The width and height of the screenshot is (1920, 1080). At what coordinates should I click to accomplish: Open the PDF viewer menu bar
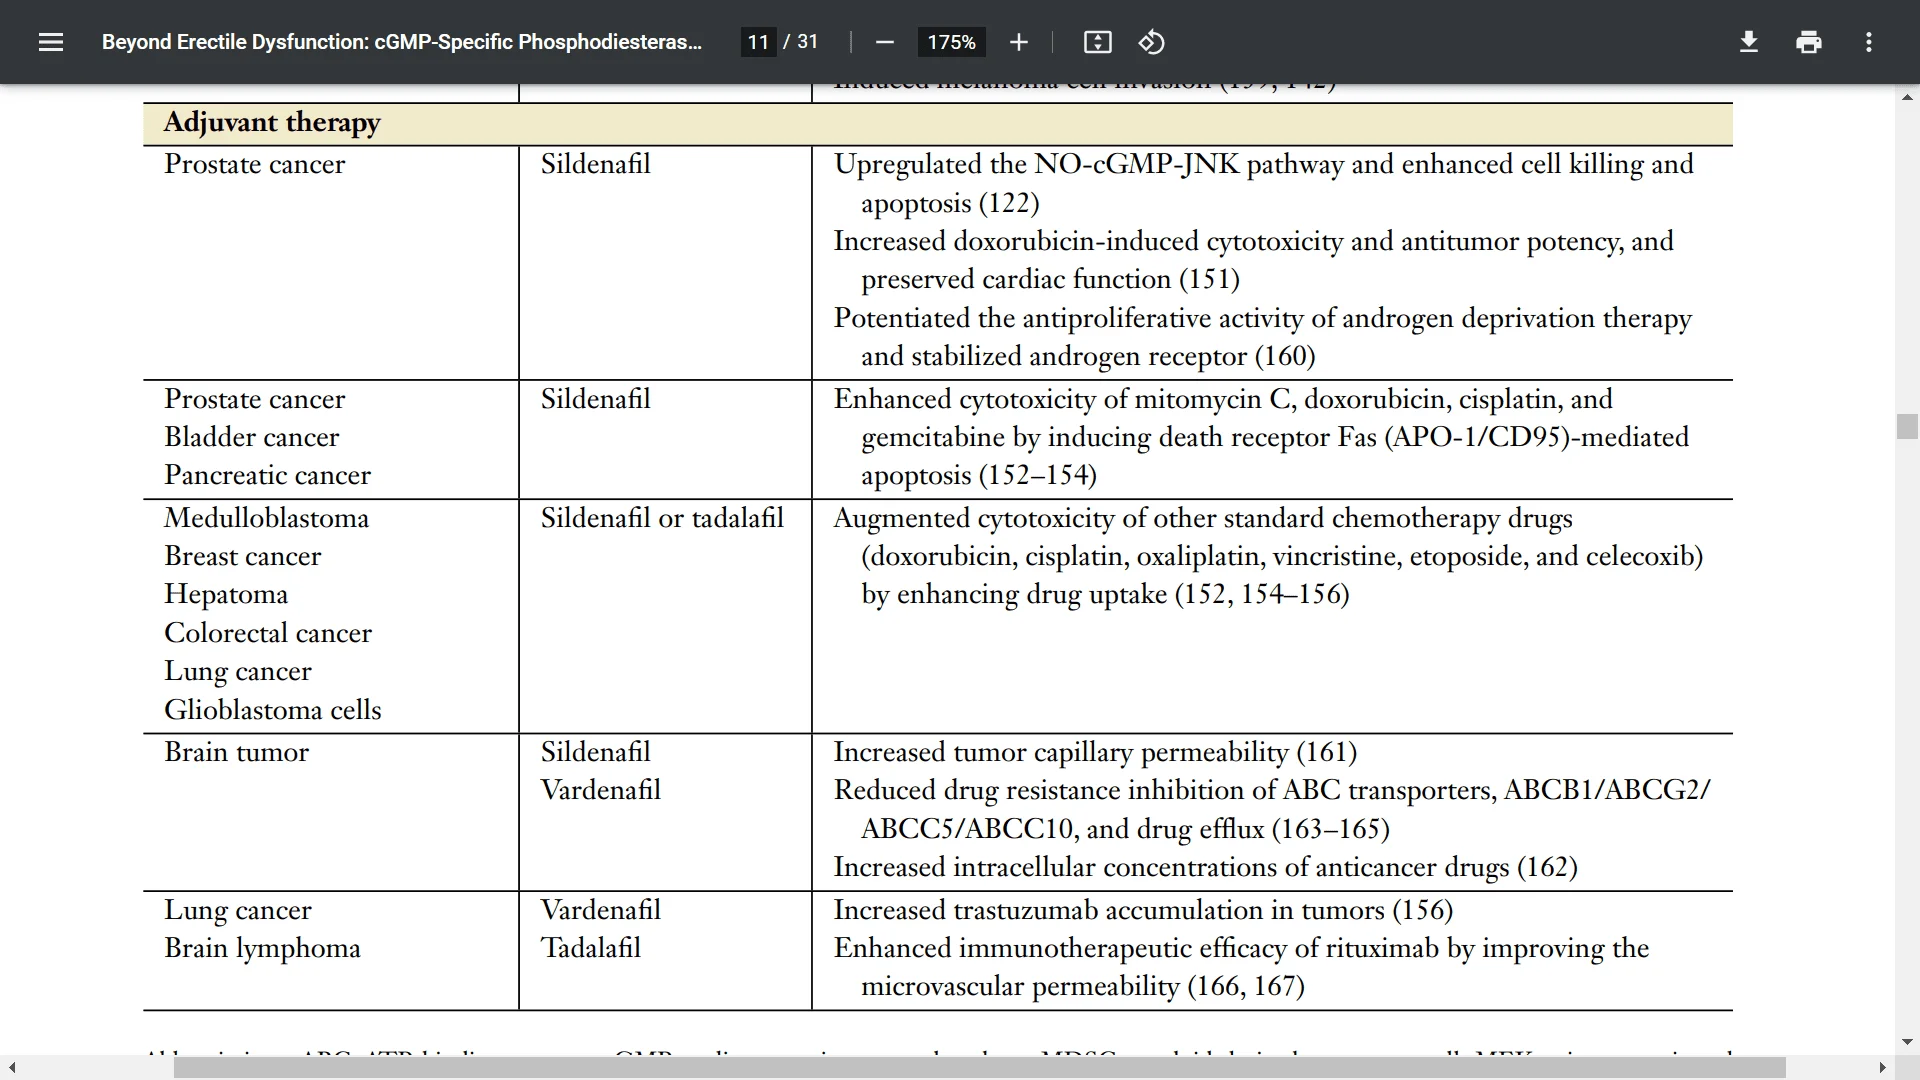(x=49, y=41)
